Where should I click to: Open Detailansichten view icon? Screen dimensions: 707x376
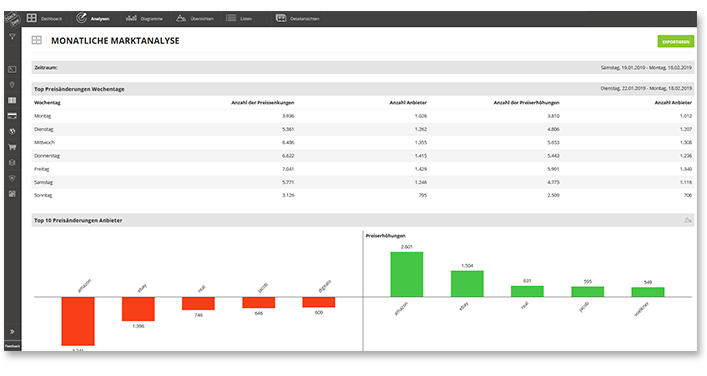pos(281,18)
